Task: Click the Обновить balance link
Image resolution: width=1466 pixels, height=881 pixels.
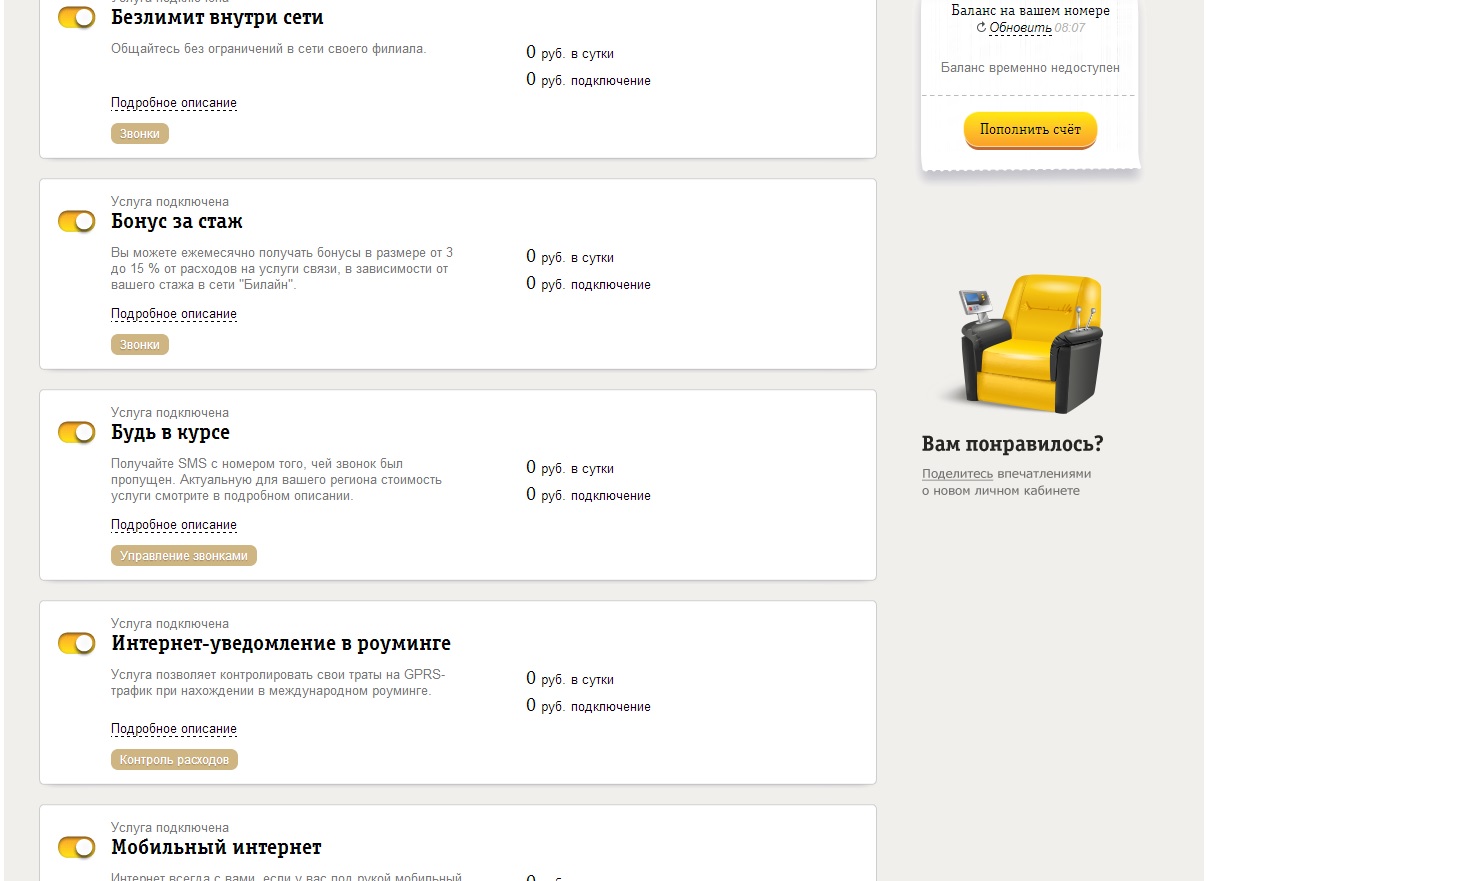Action: 1020,28
